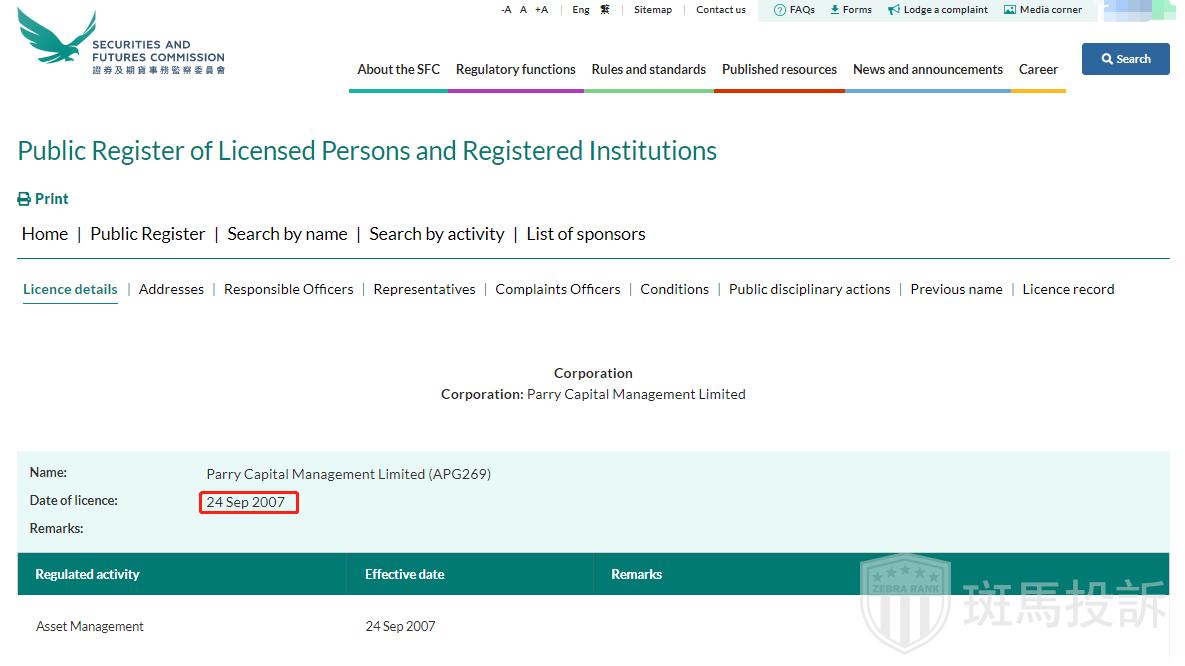Viewport: 1185px width, 666px height.
Task: Expand the Regulatory functions menu
Action: click(515, 70)
